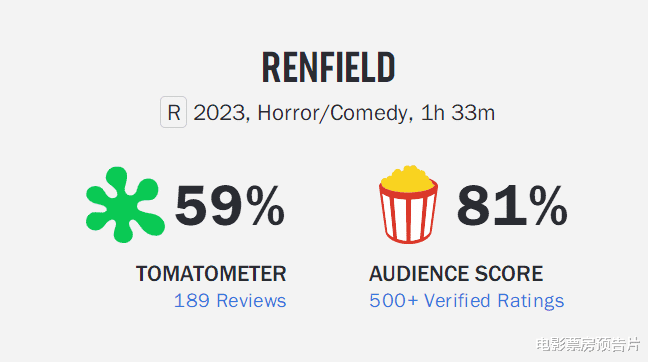Viewport: 648px width, 362px height.
Task: Click the percent sign after 59
Action: (x=265, y=205)
